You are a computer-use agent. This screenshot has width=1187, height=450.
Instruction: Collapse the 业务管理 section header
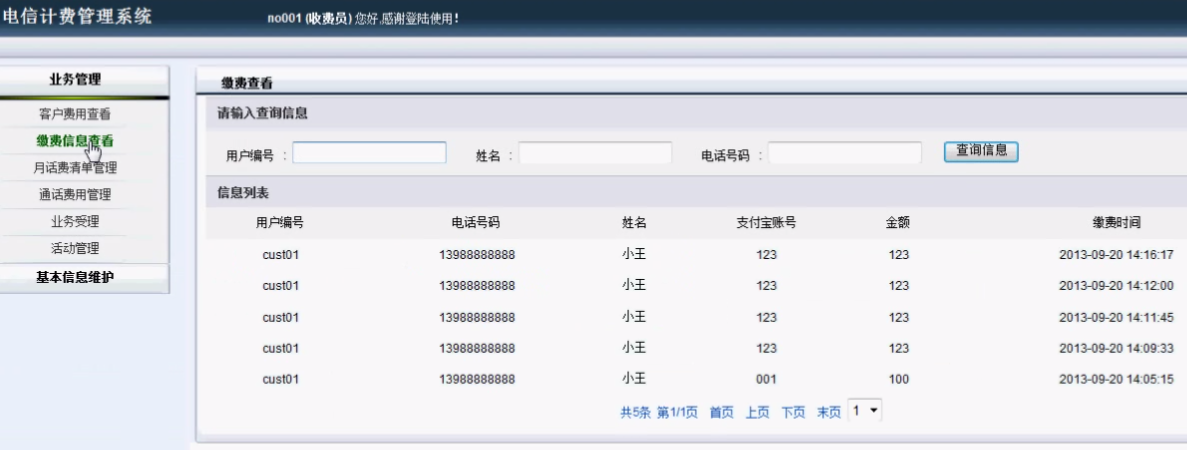click(84, 80)
